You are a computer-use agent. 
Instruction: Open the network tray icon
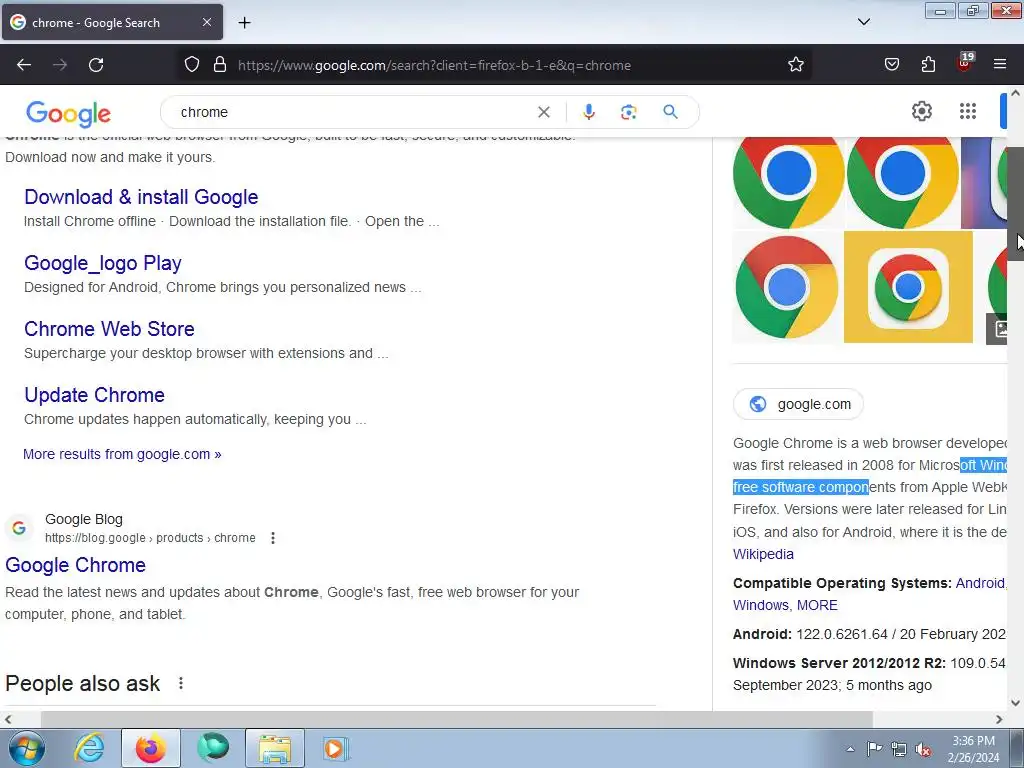899,749
